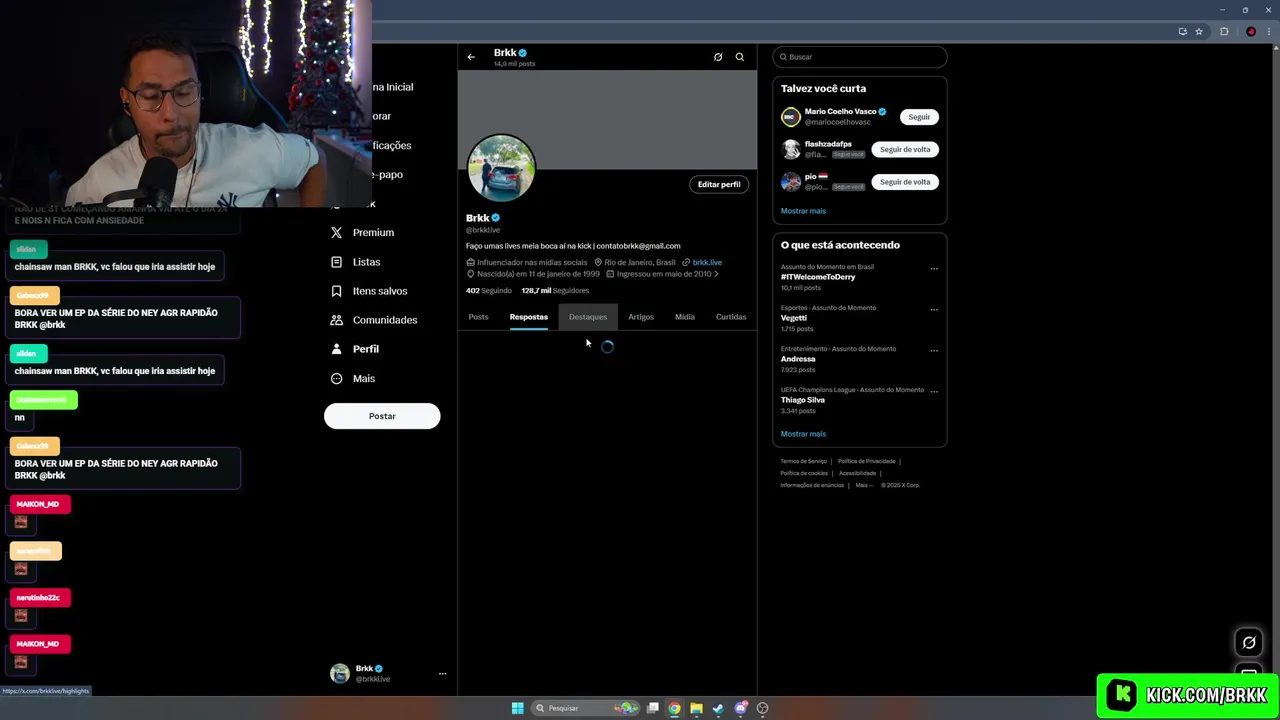The height and width of the screenshot is (720, 1280).
Task: Open options for Andressa trend
Action: click(934, 351)
